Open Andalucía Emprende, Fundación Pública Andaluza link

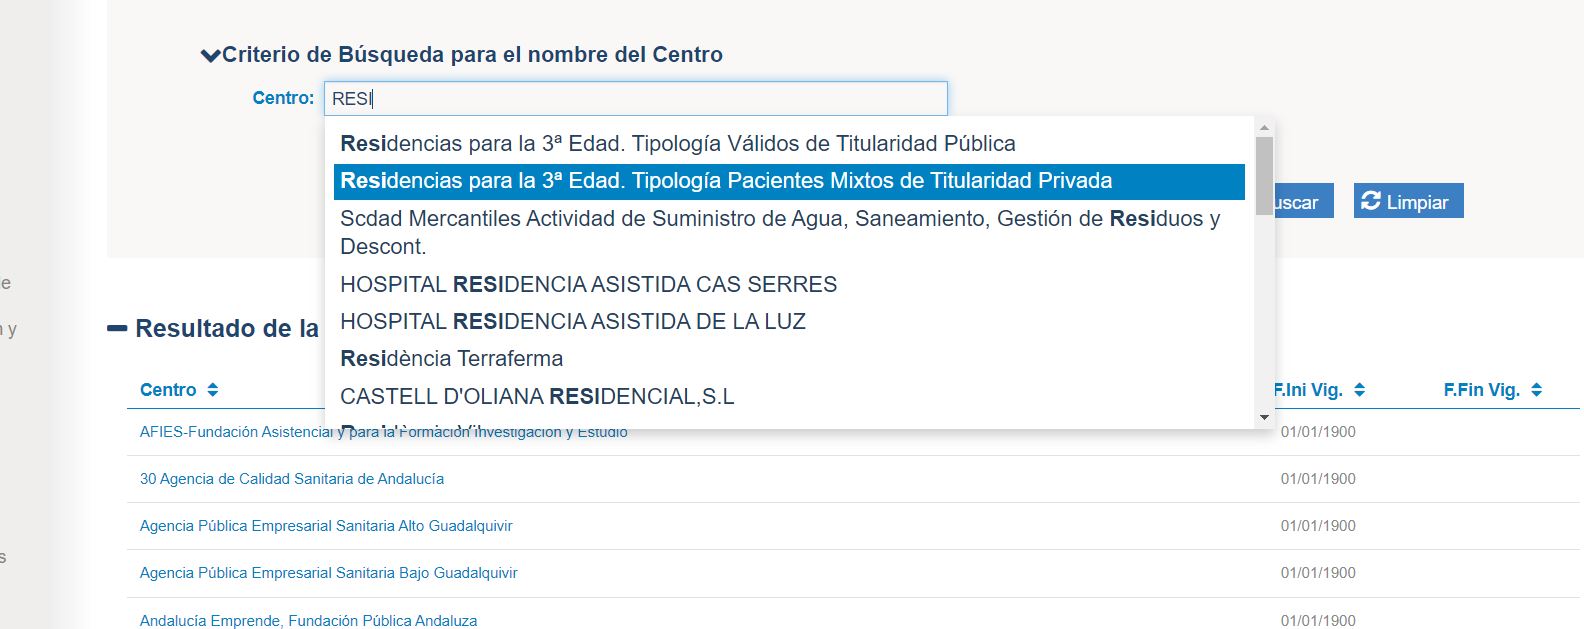point(308,620)
